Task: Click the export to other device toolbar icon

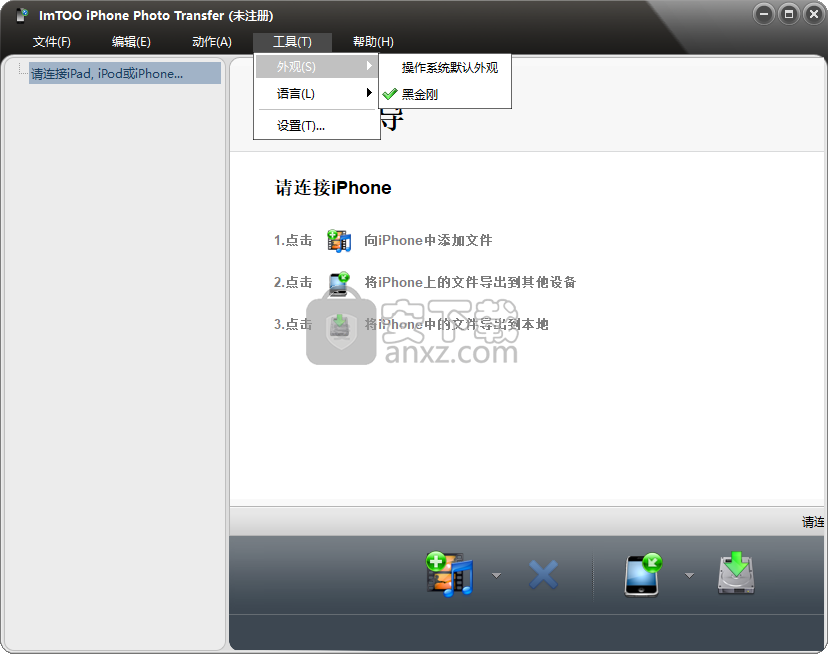Action: (x=643, y=575)
